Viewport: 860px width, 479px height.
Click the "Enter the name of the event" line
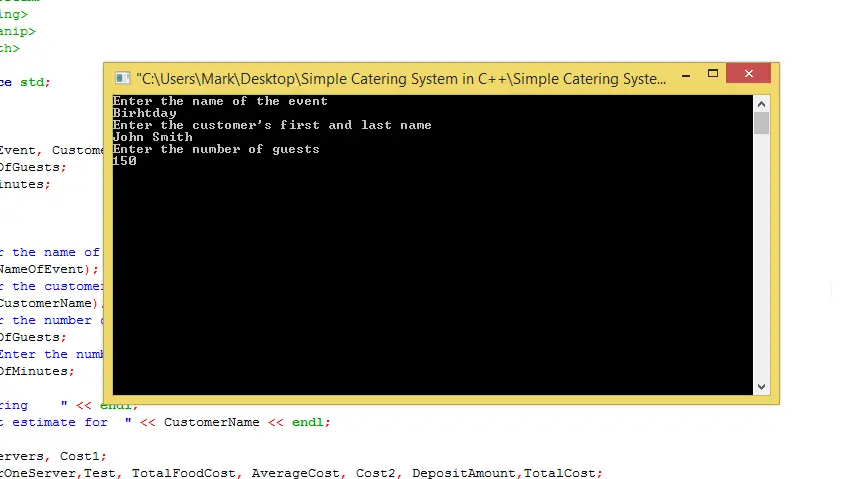[x=220, y=101]
